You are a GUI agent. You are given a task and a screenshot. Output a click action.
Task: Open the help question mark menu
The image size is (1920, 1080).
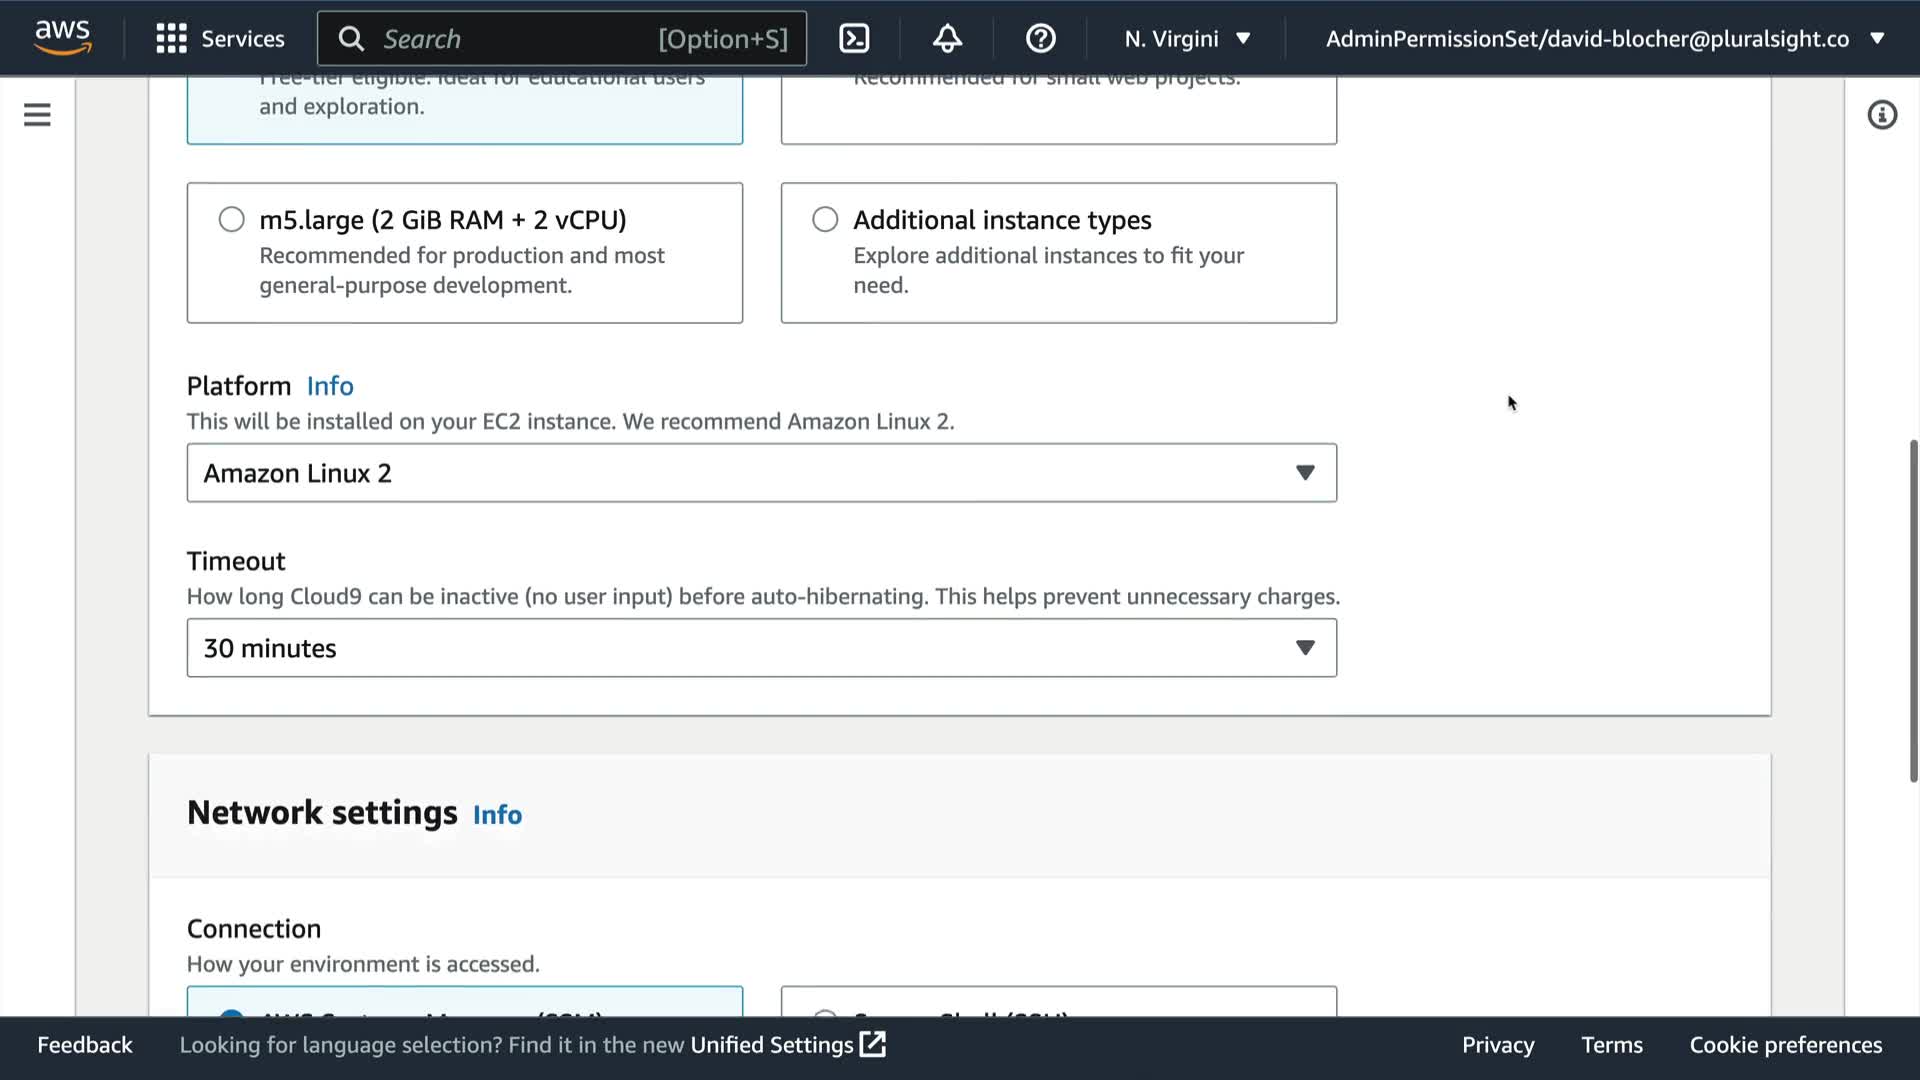click(x=1040, y=38)
